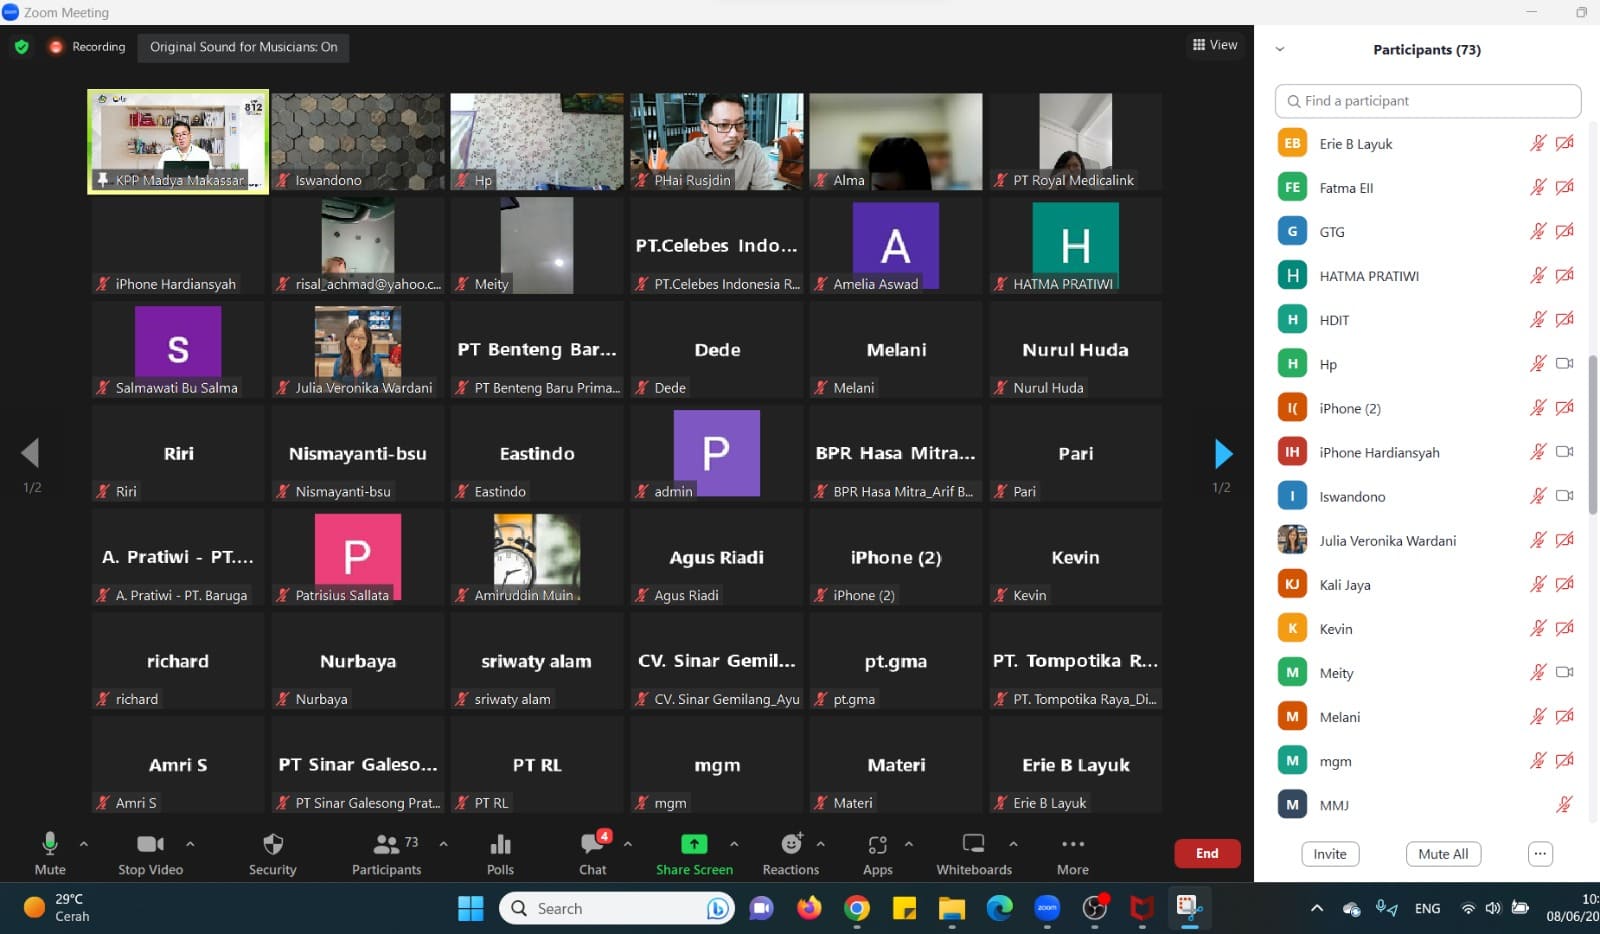Expand audio options arrow beside Mute
Viewport: 1600px width, 934px height.
(x=84, y=844)
